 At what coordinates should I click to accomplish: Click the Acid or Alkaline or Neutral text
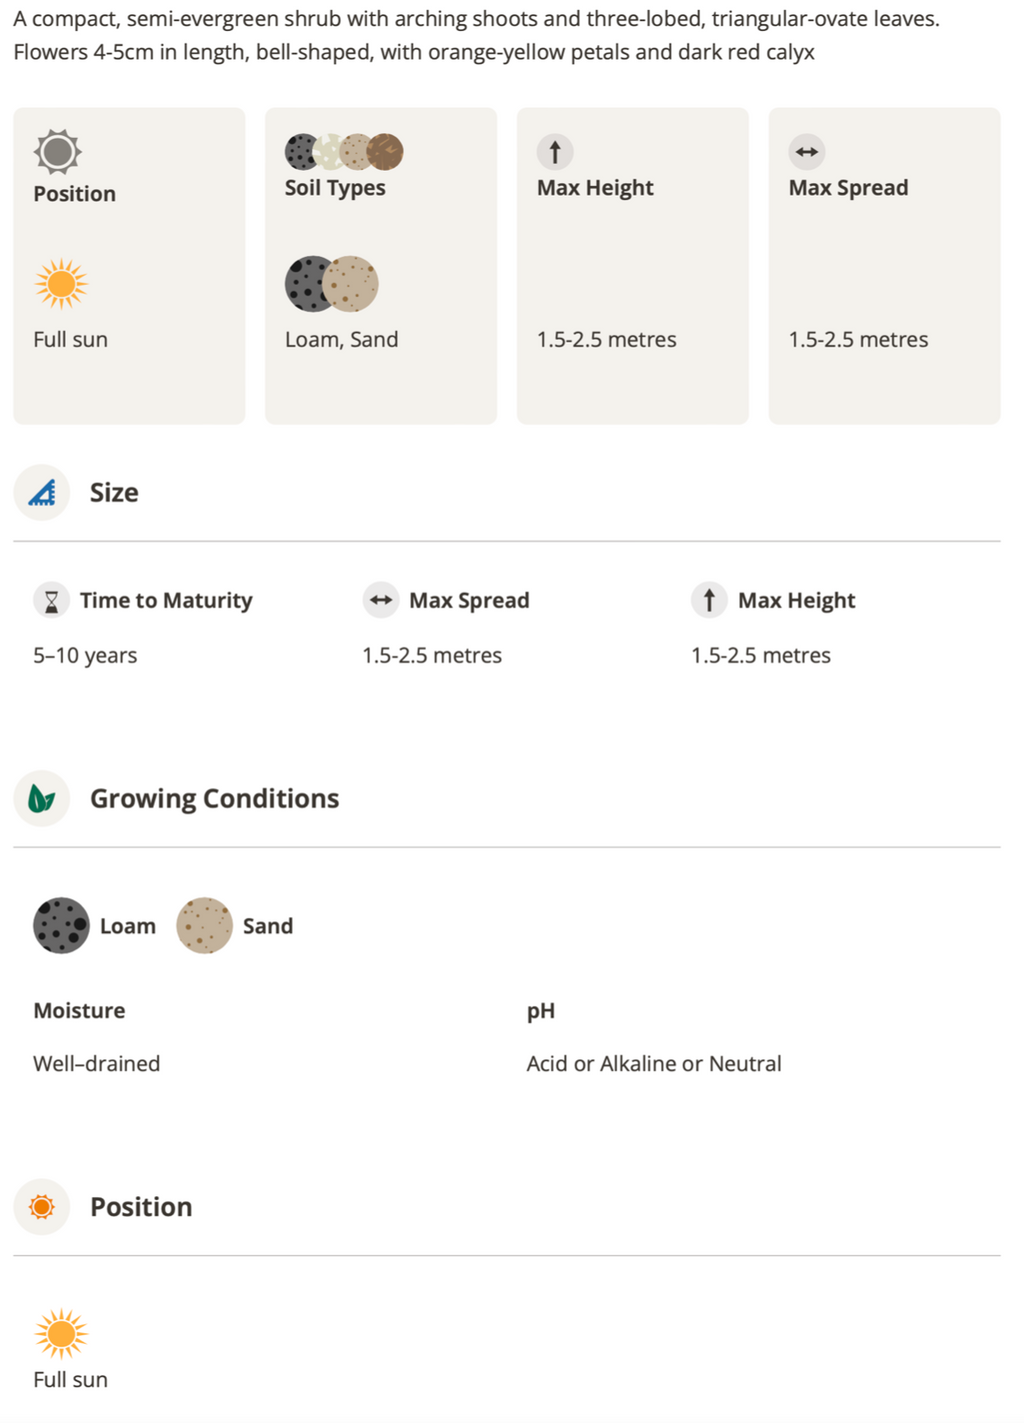point(654,1063)
